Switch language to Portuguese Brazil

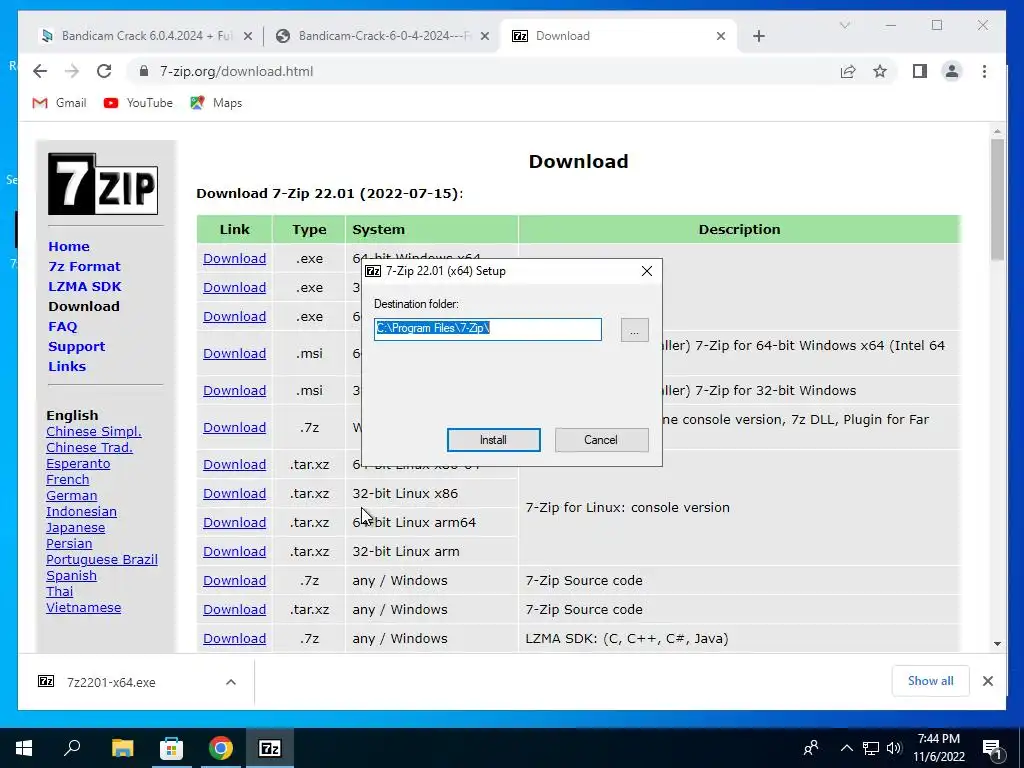[101, 560]
